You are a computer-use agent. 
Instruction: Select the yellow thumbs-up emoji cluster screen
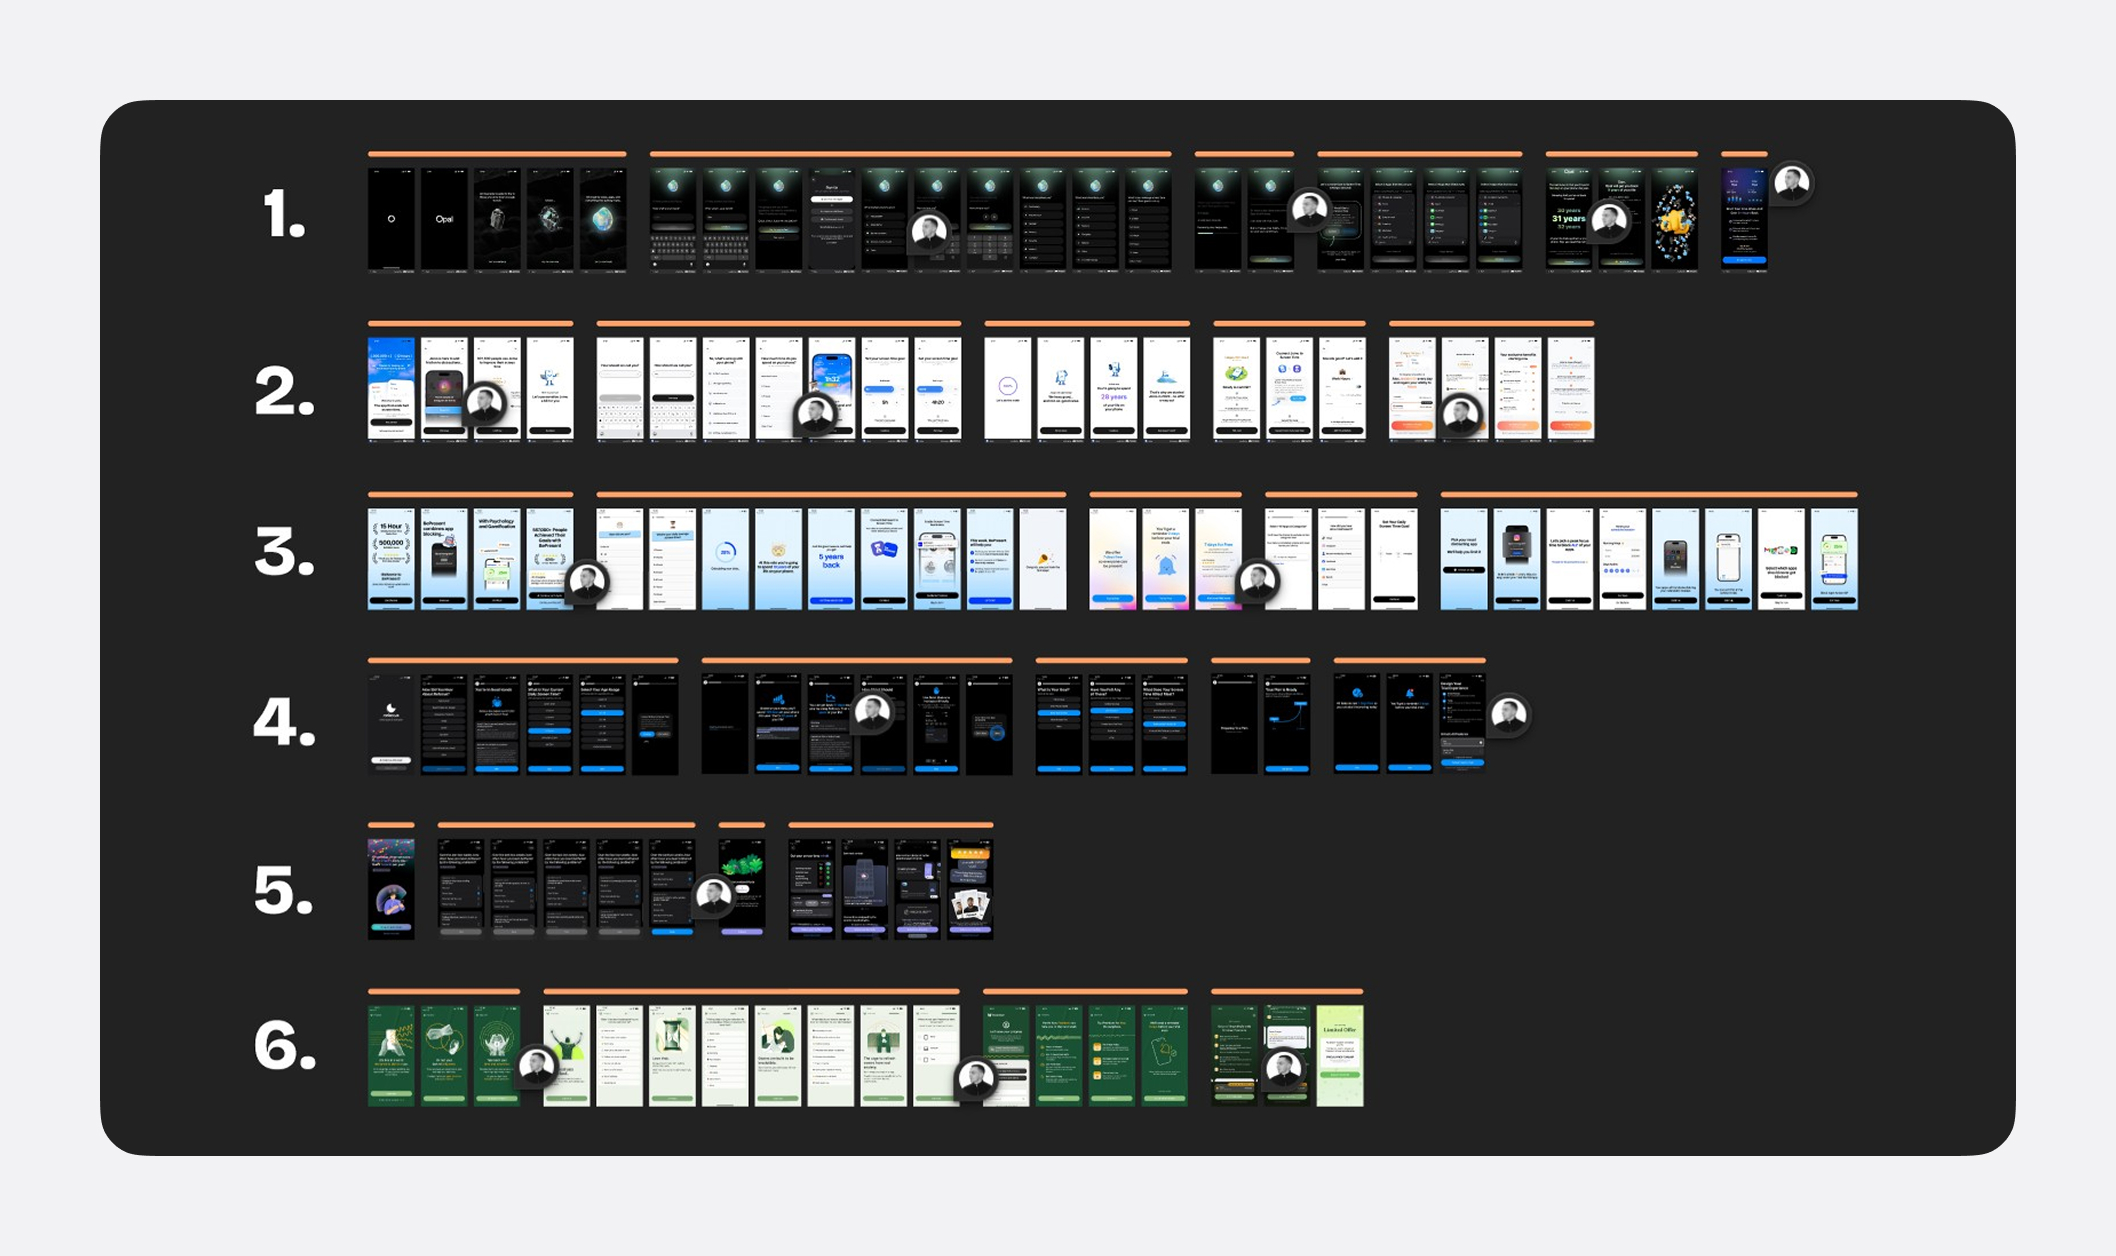1675,219
